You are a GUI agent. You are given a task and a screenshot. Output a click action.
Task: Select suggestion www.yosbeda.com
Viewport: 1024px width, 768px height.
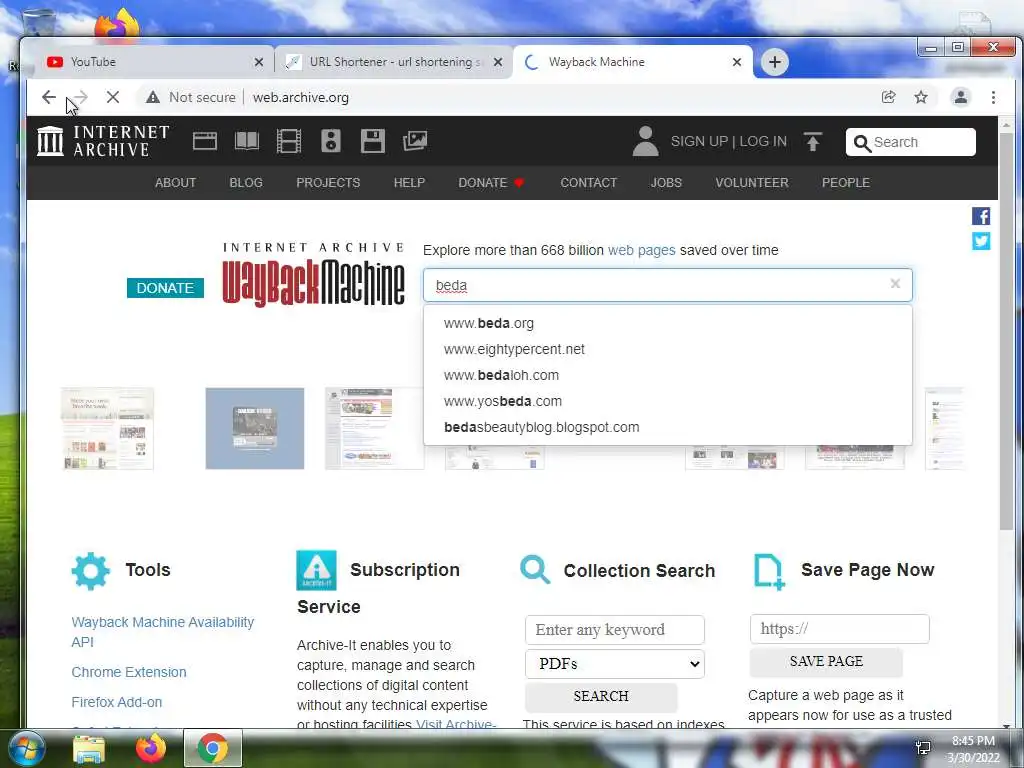[667, 401]
